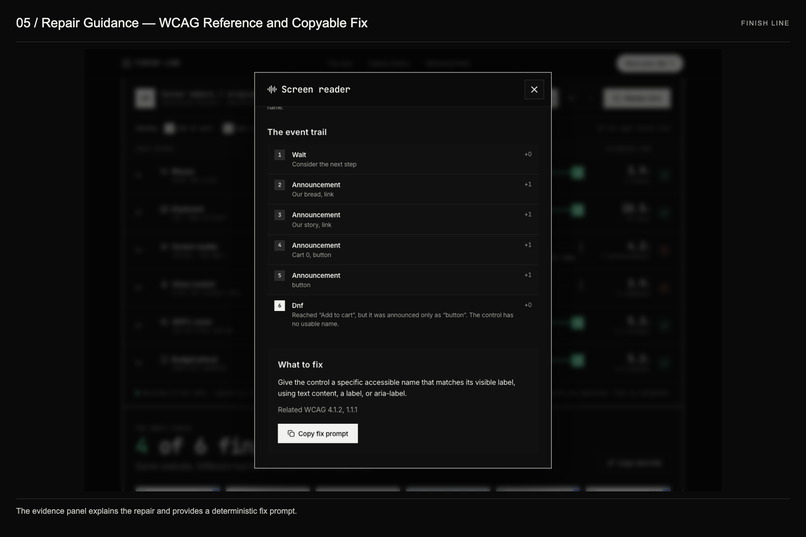
Task: Click step number 6 highlighted badge
Action: point(280,306)
